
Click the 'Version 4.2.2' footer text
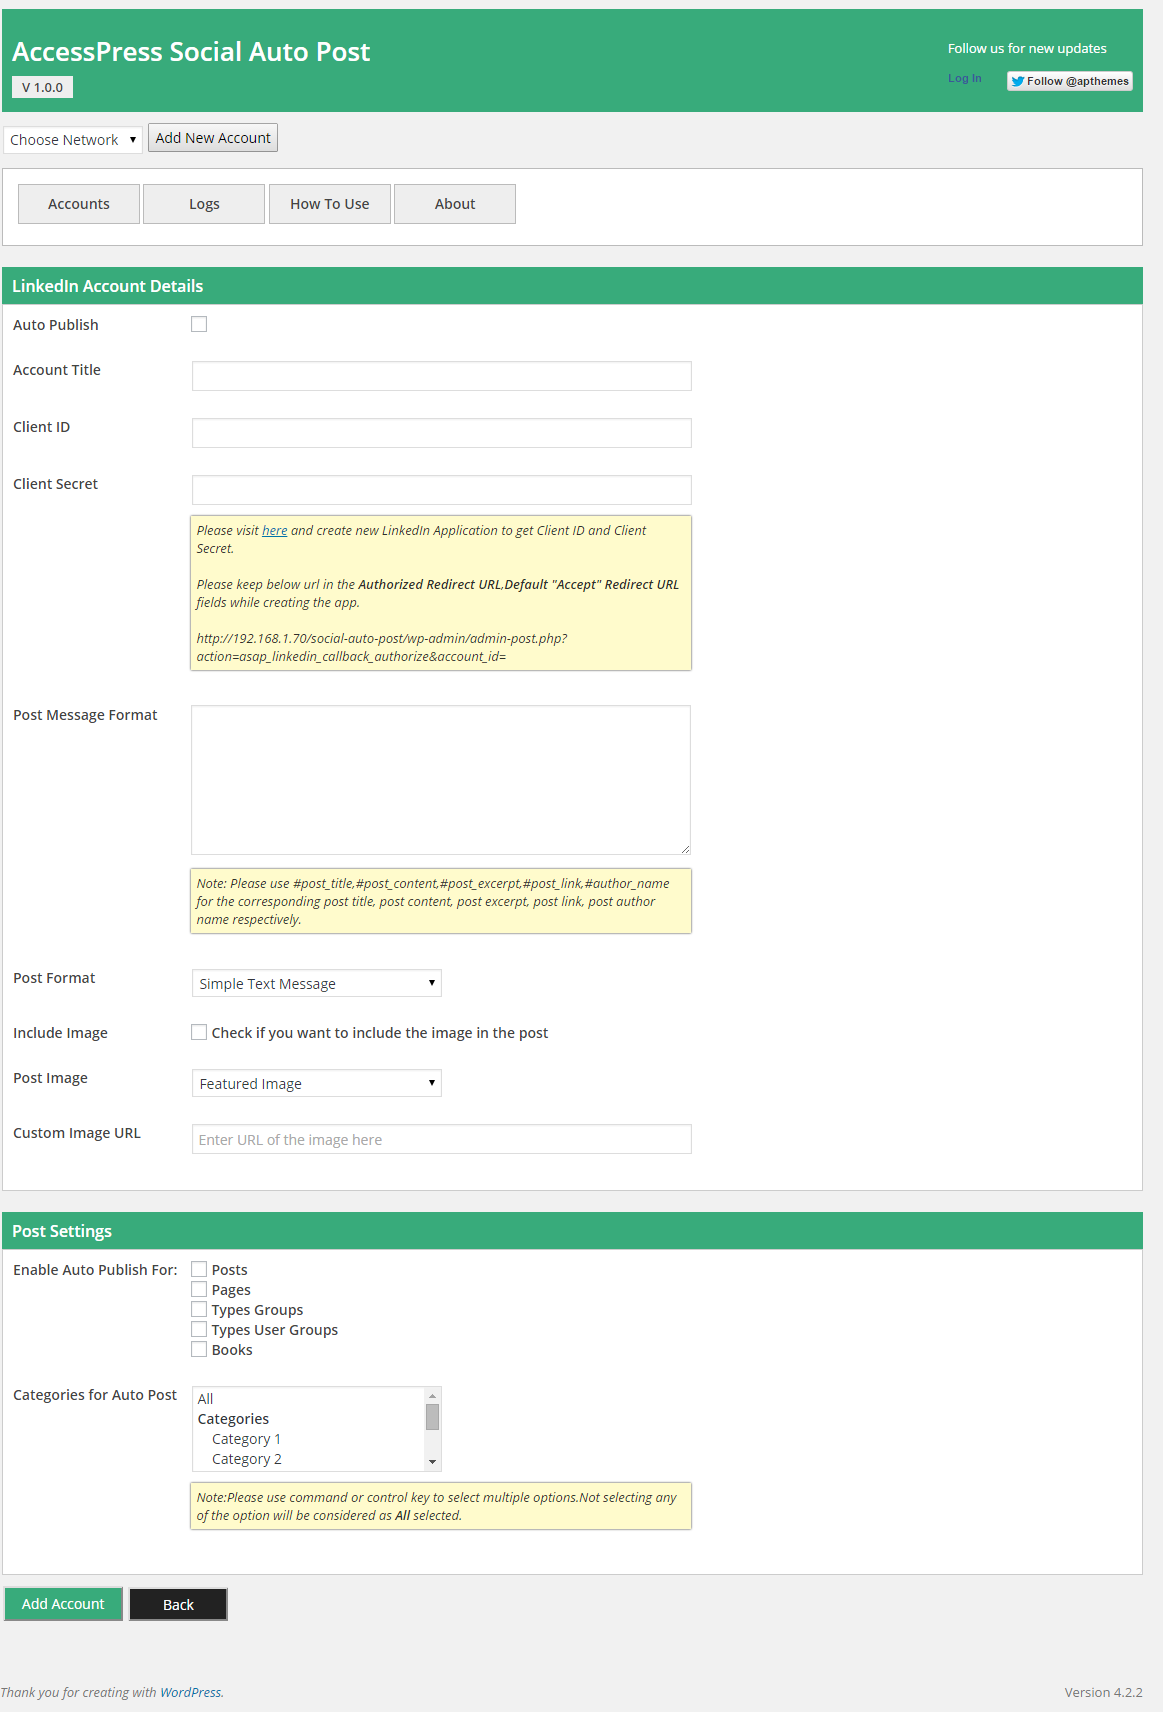tap(1103, 1692)
